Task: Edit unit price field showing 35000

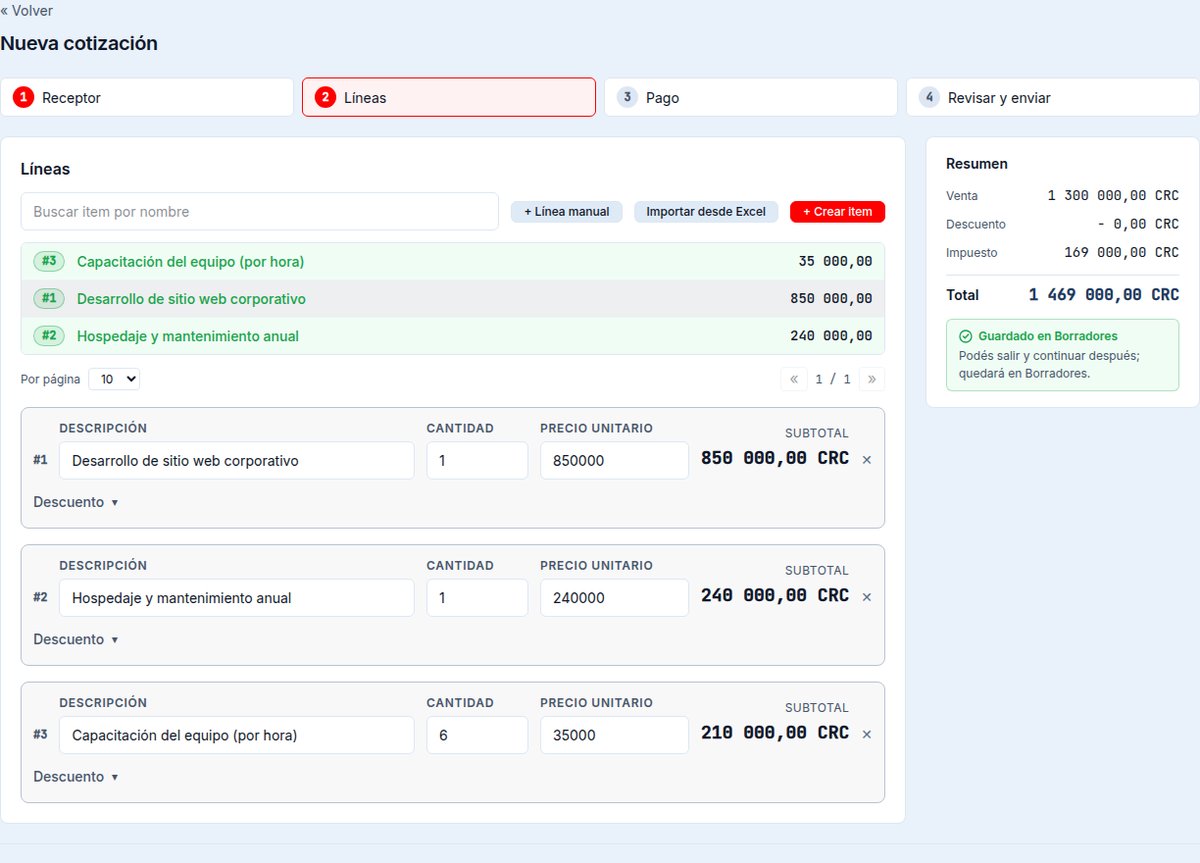Action: 614,735
